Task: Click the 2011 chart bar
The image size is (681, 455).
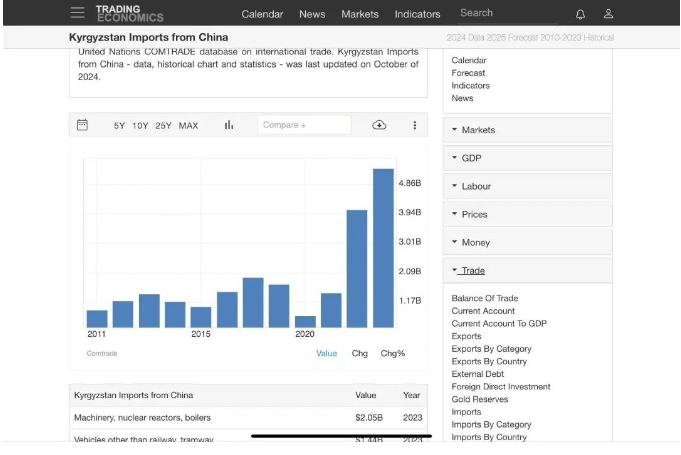Action: pos(97,319)
